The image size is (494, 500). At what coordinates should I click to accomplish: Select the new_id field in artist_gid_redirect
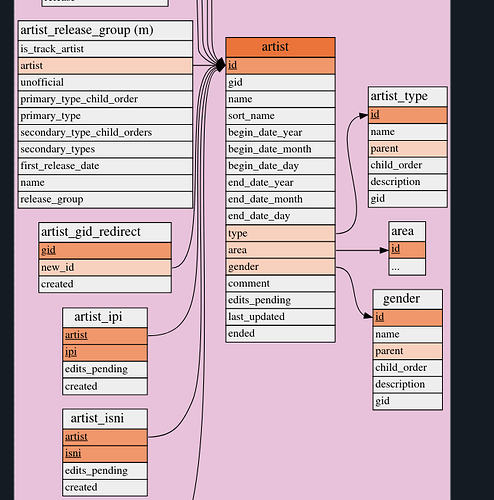click(105, 267)
